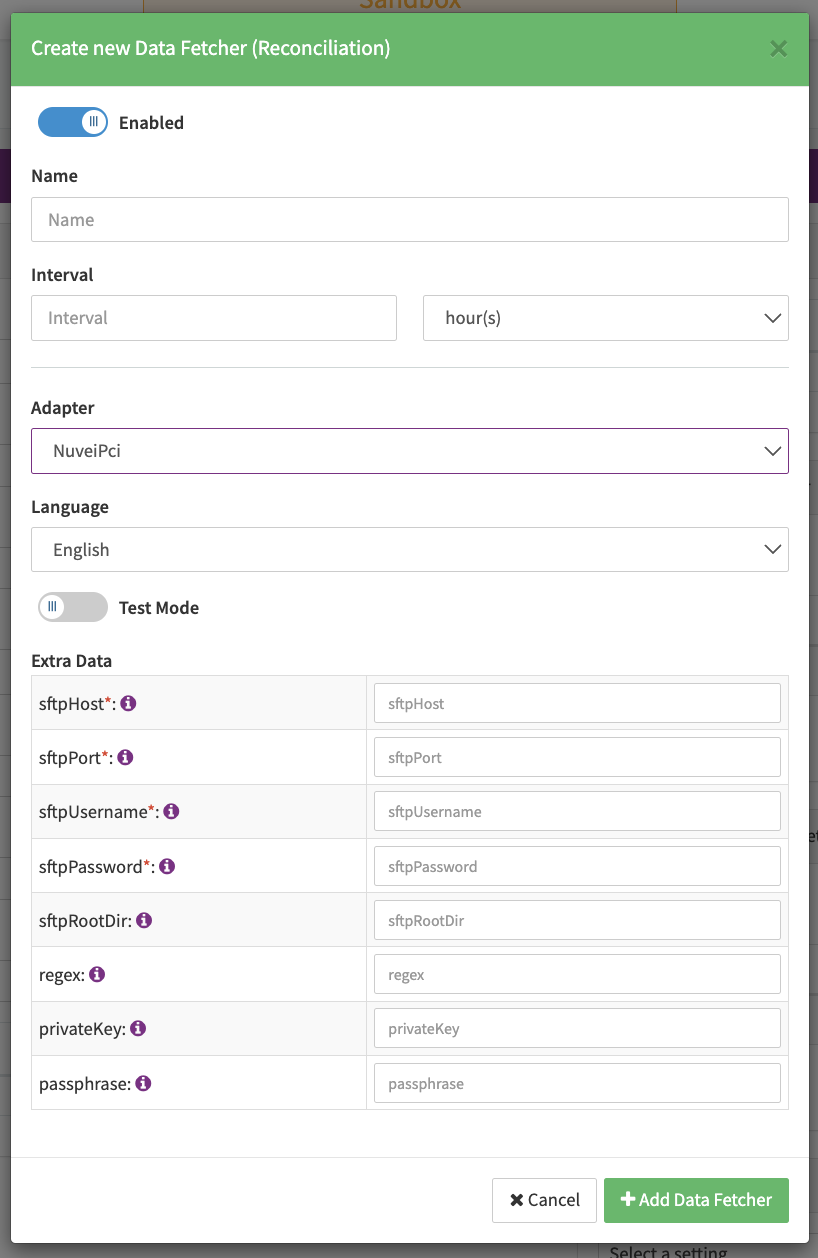The height and width of the screenshot is (1258, 818).
Task: Expand the Adapter dropdown showing NuveiPci
Action: point(409,451)
